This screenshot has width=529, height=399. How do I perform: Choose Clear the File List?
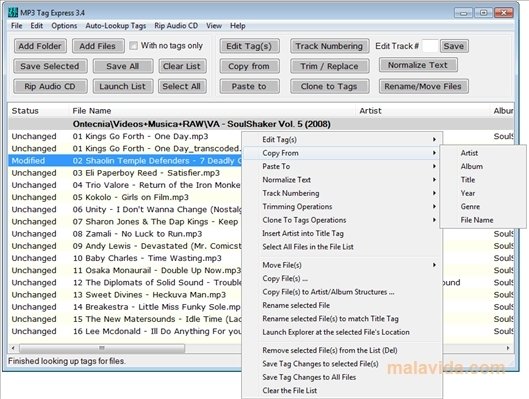click(x=342, y=391)
